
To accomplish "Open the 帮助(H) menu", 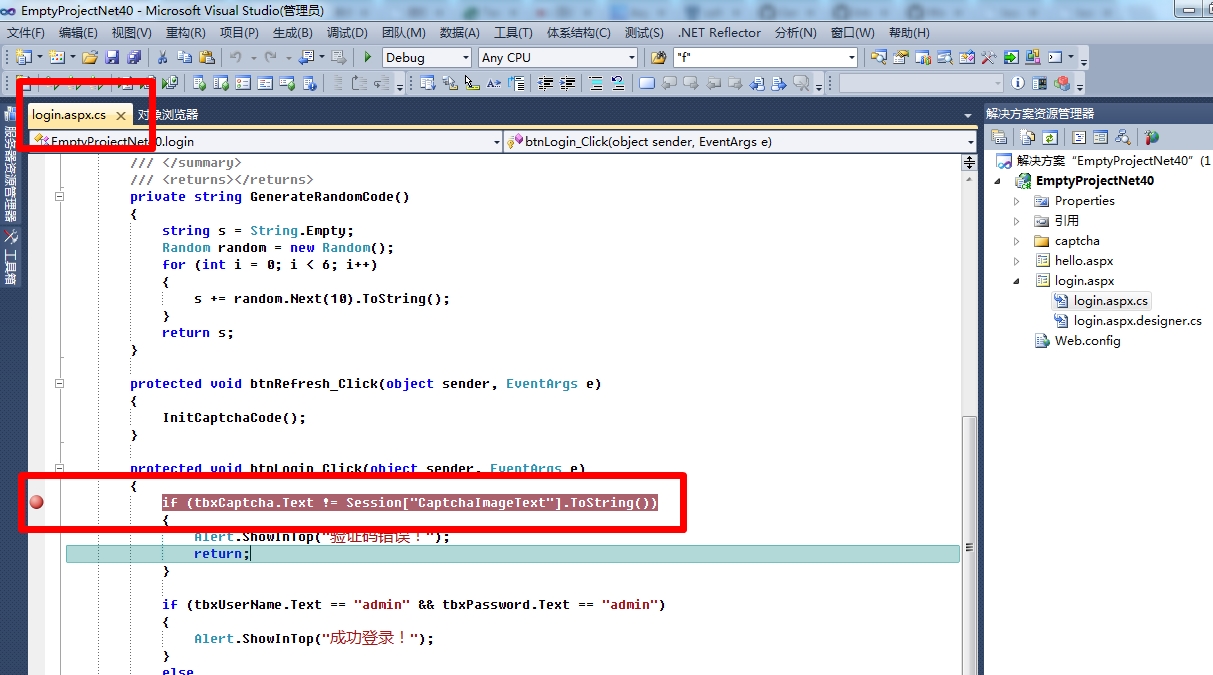I will point(910,33).
